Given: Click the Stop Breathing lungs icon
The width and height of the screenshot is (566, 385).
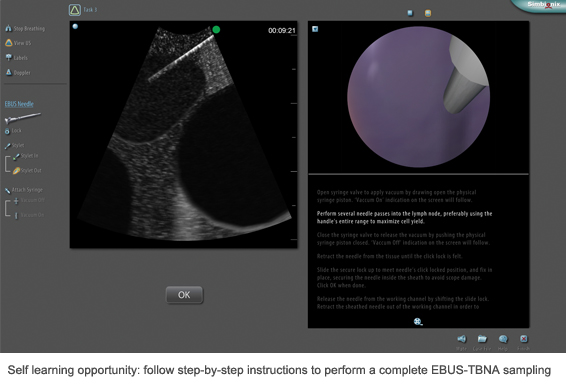Looking at the screenshot, I should coord(8,28).
